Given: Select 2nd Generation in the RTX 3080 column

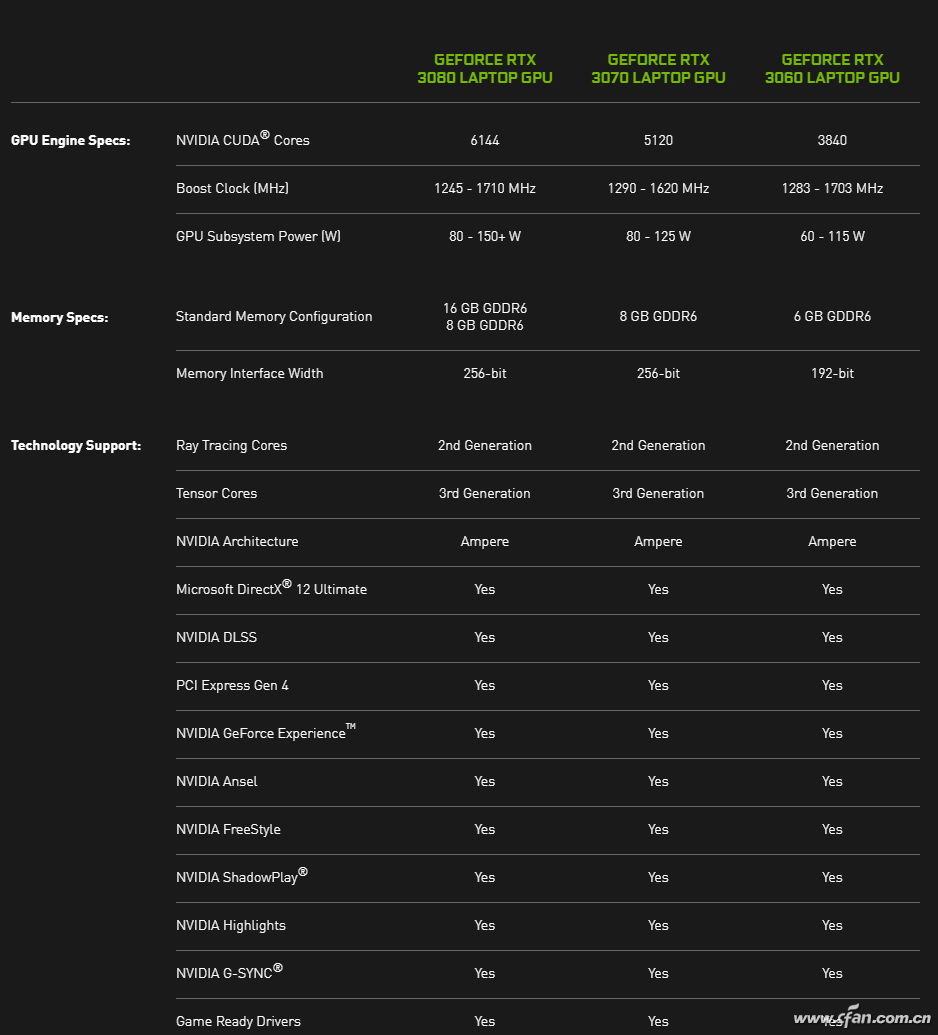Looking at the screenshot, I should pyautogui.click(x=485, y=446).
